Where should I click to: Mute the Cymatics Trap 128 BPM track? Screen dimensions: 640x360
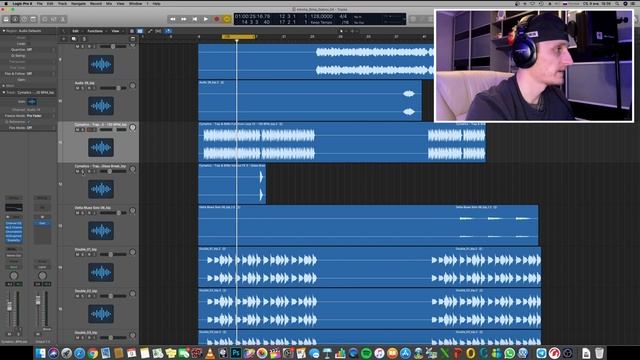click(77, 130)
